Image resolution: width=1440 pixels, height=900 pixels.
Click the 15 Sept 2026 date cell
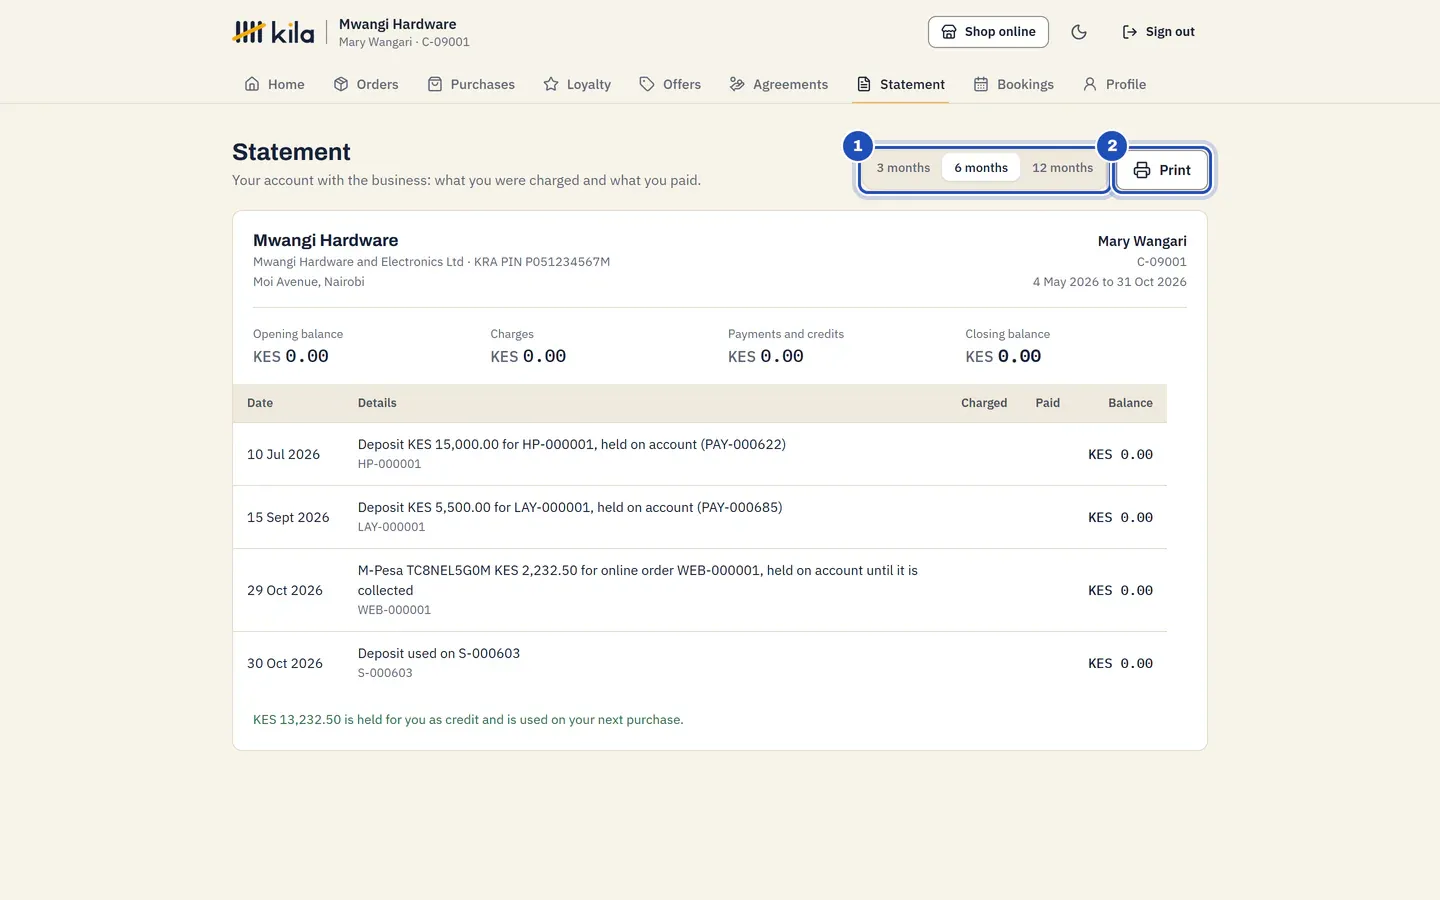tap(288, 517)
